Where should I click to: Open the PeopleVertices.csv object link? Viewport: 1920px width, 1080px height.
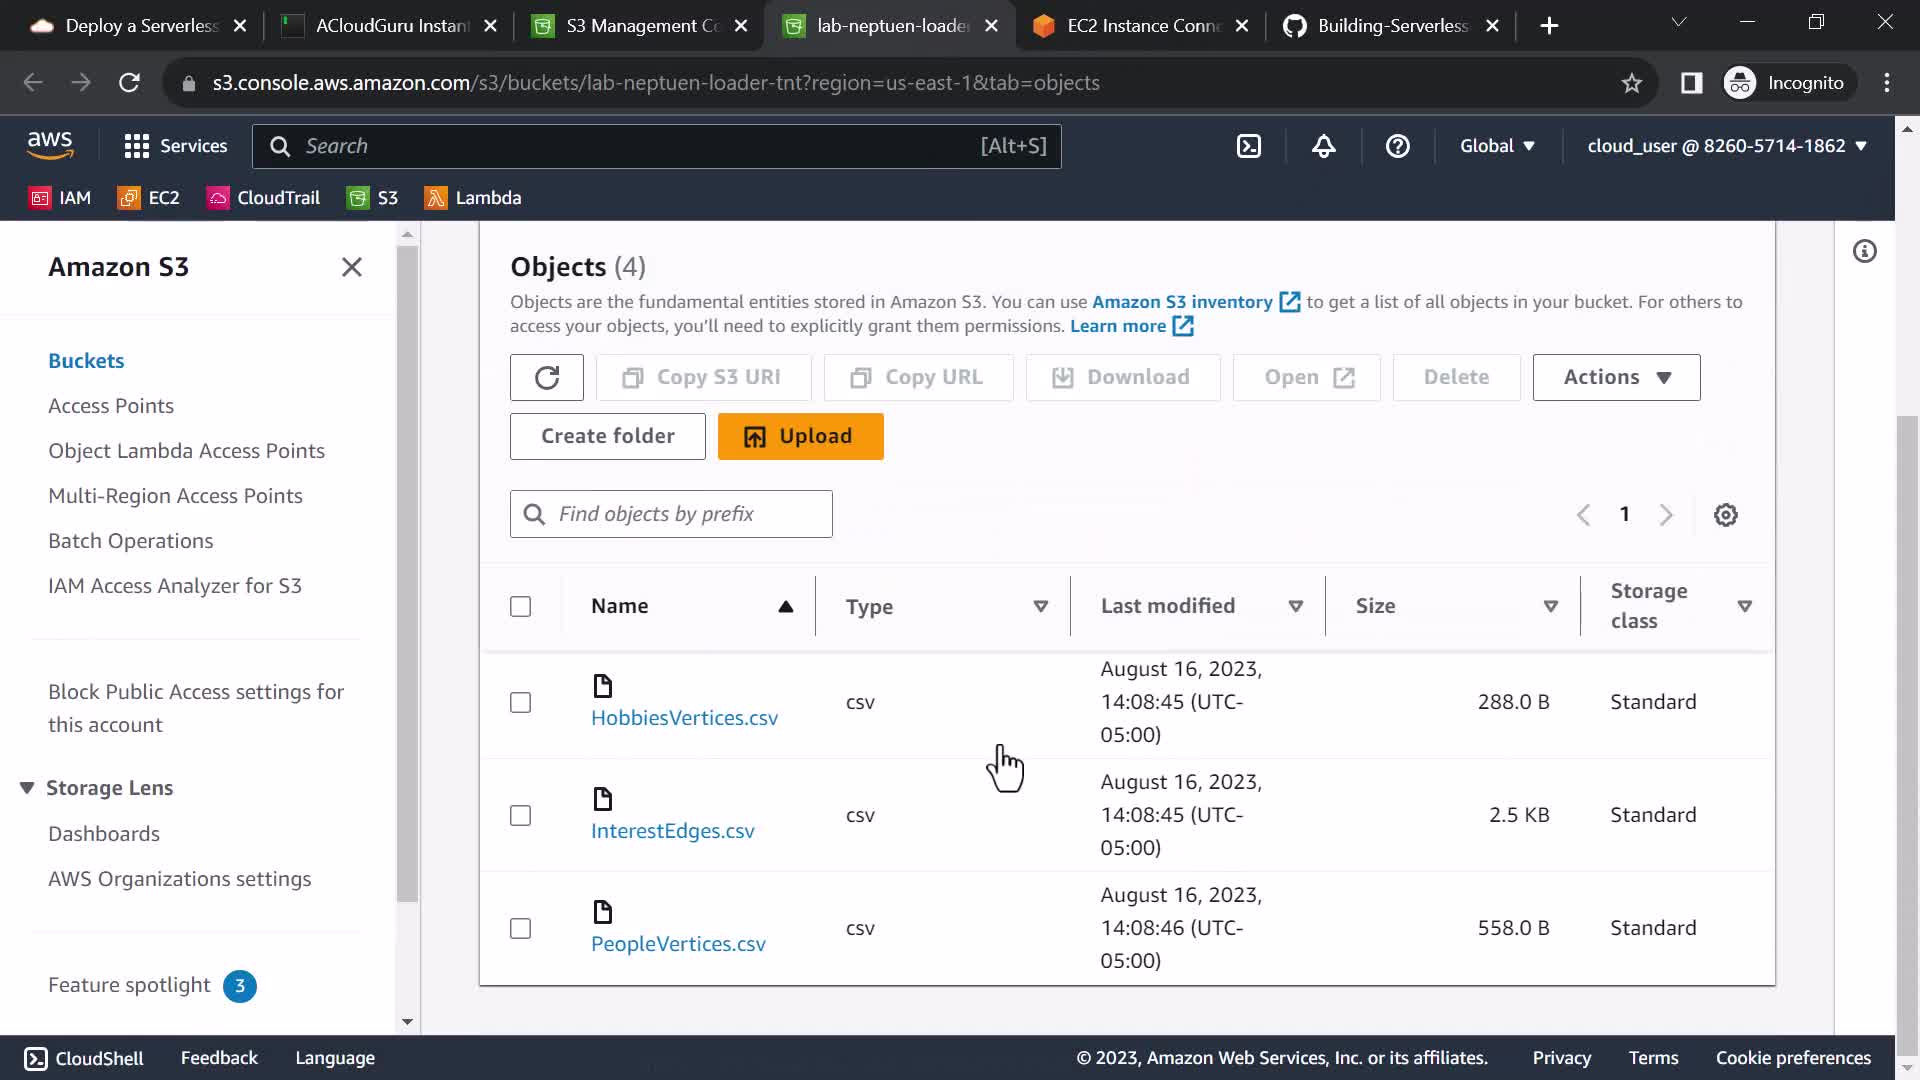[678, 944]
